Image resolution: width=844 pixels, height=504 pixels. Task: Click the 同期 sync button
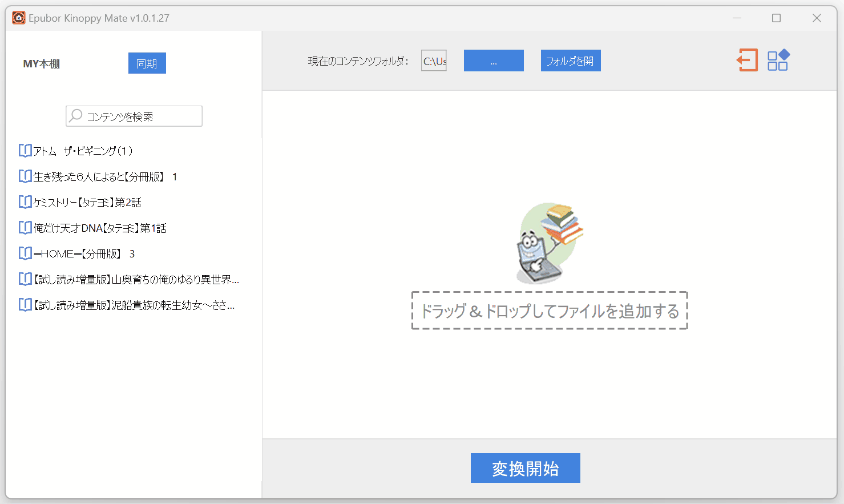pyautogui.click(x=147, y=64)
